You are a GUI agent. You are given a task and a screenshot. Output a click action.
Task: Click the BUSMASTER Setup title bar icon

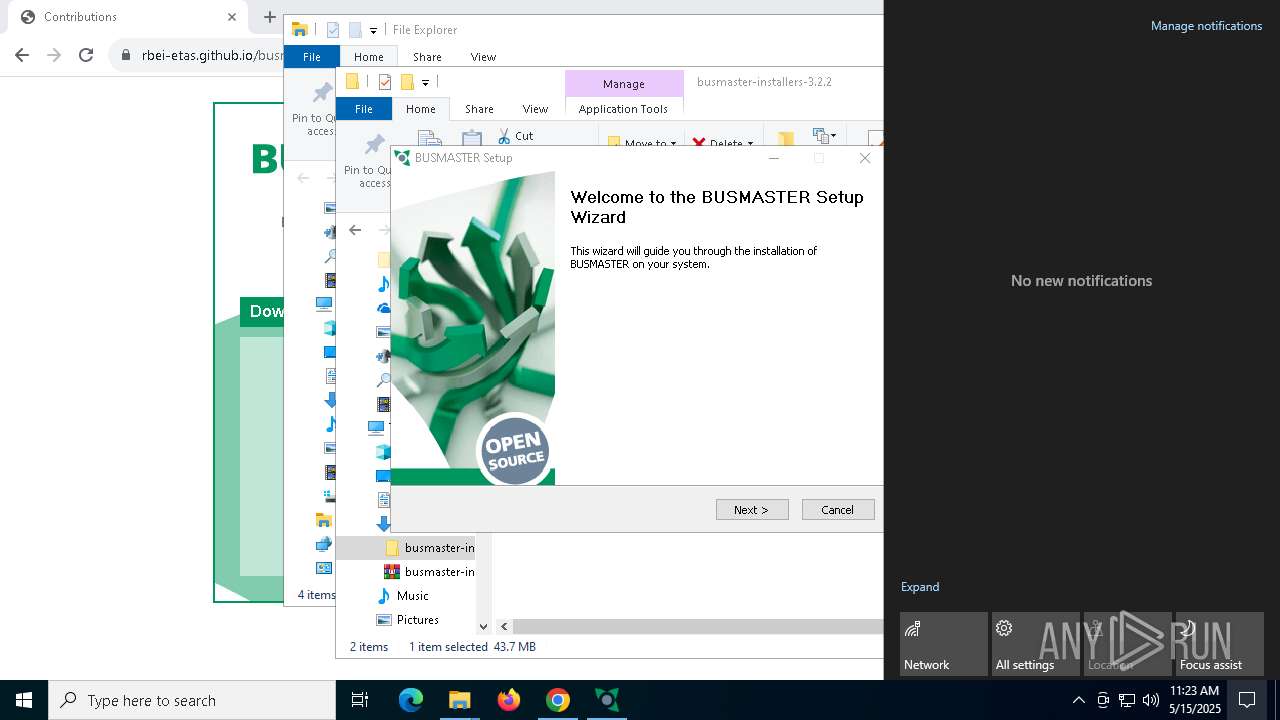tap(402, 158)
